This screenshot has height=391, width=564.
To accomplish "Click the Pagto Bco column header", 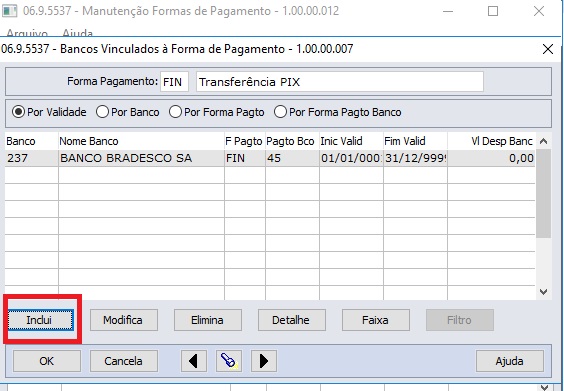I will click(x=292, y=141).
